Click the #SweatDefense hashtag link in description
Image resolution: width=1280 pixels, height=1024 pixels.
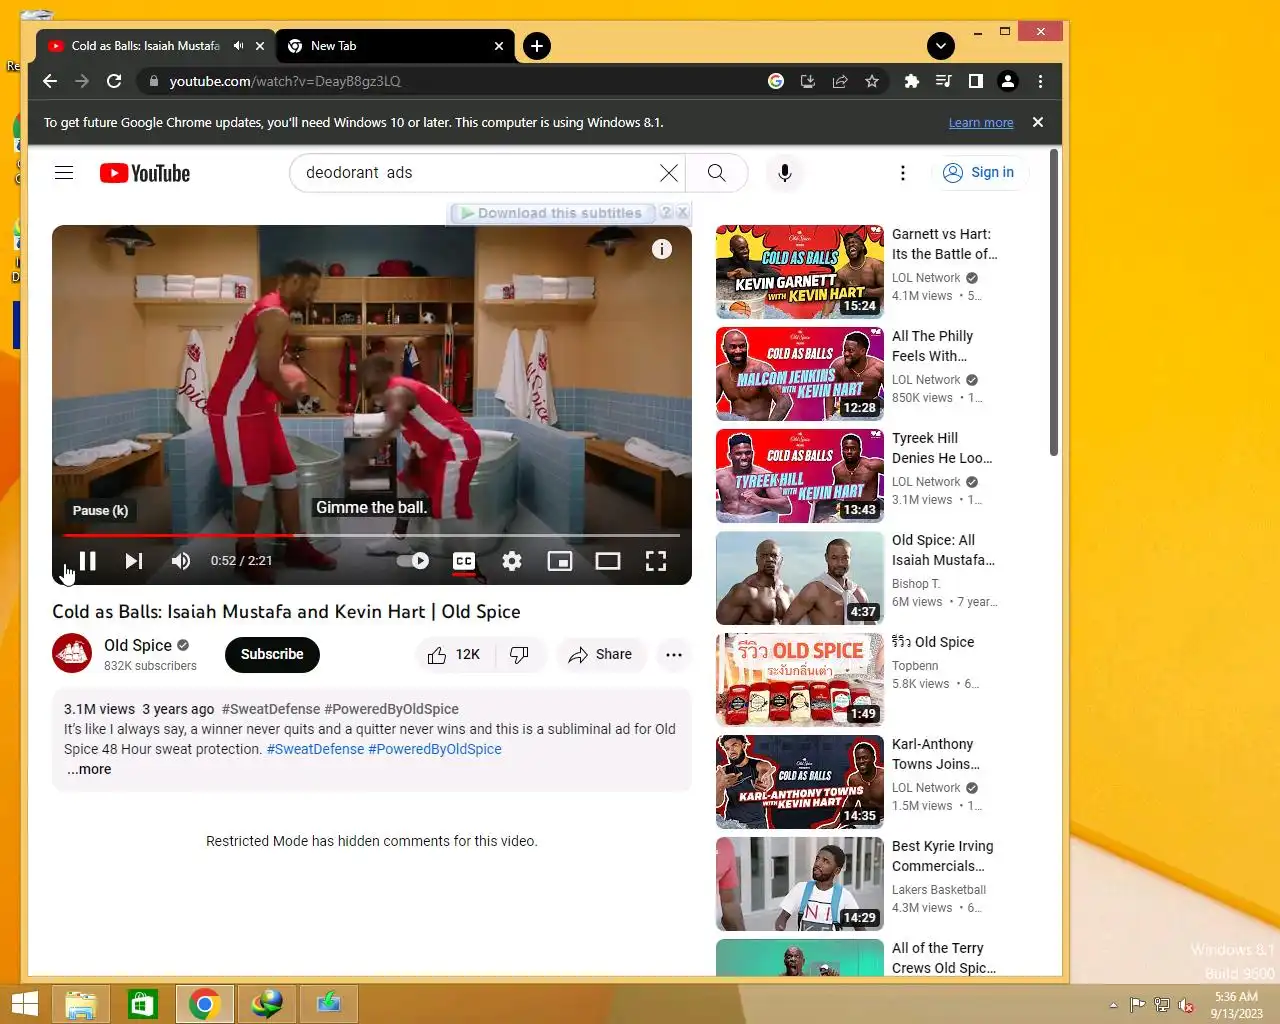coord(315,749)
